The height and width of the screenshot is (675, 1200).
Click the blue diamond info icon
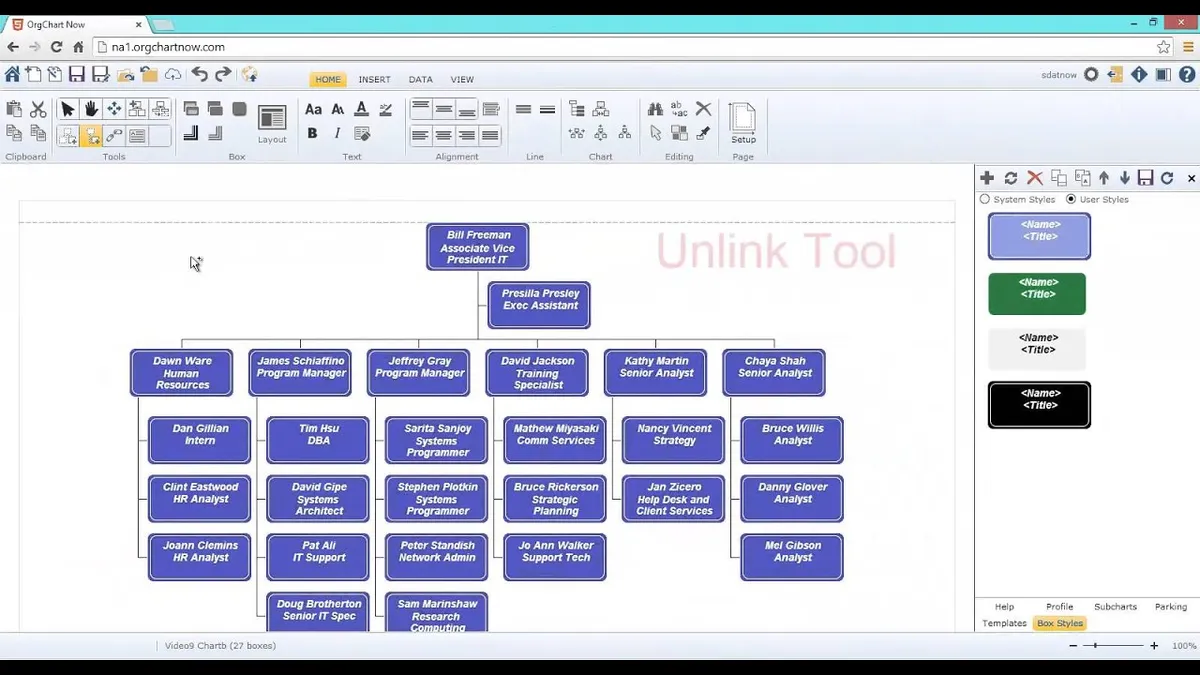(1139, 74)
